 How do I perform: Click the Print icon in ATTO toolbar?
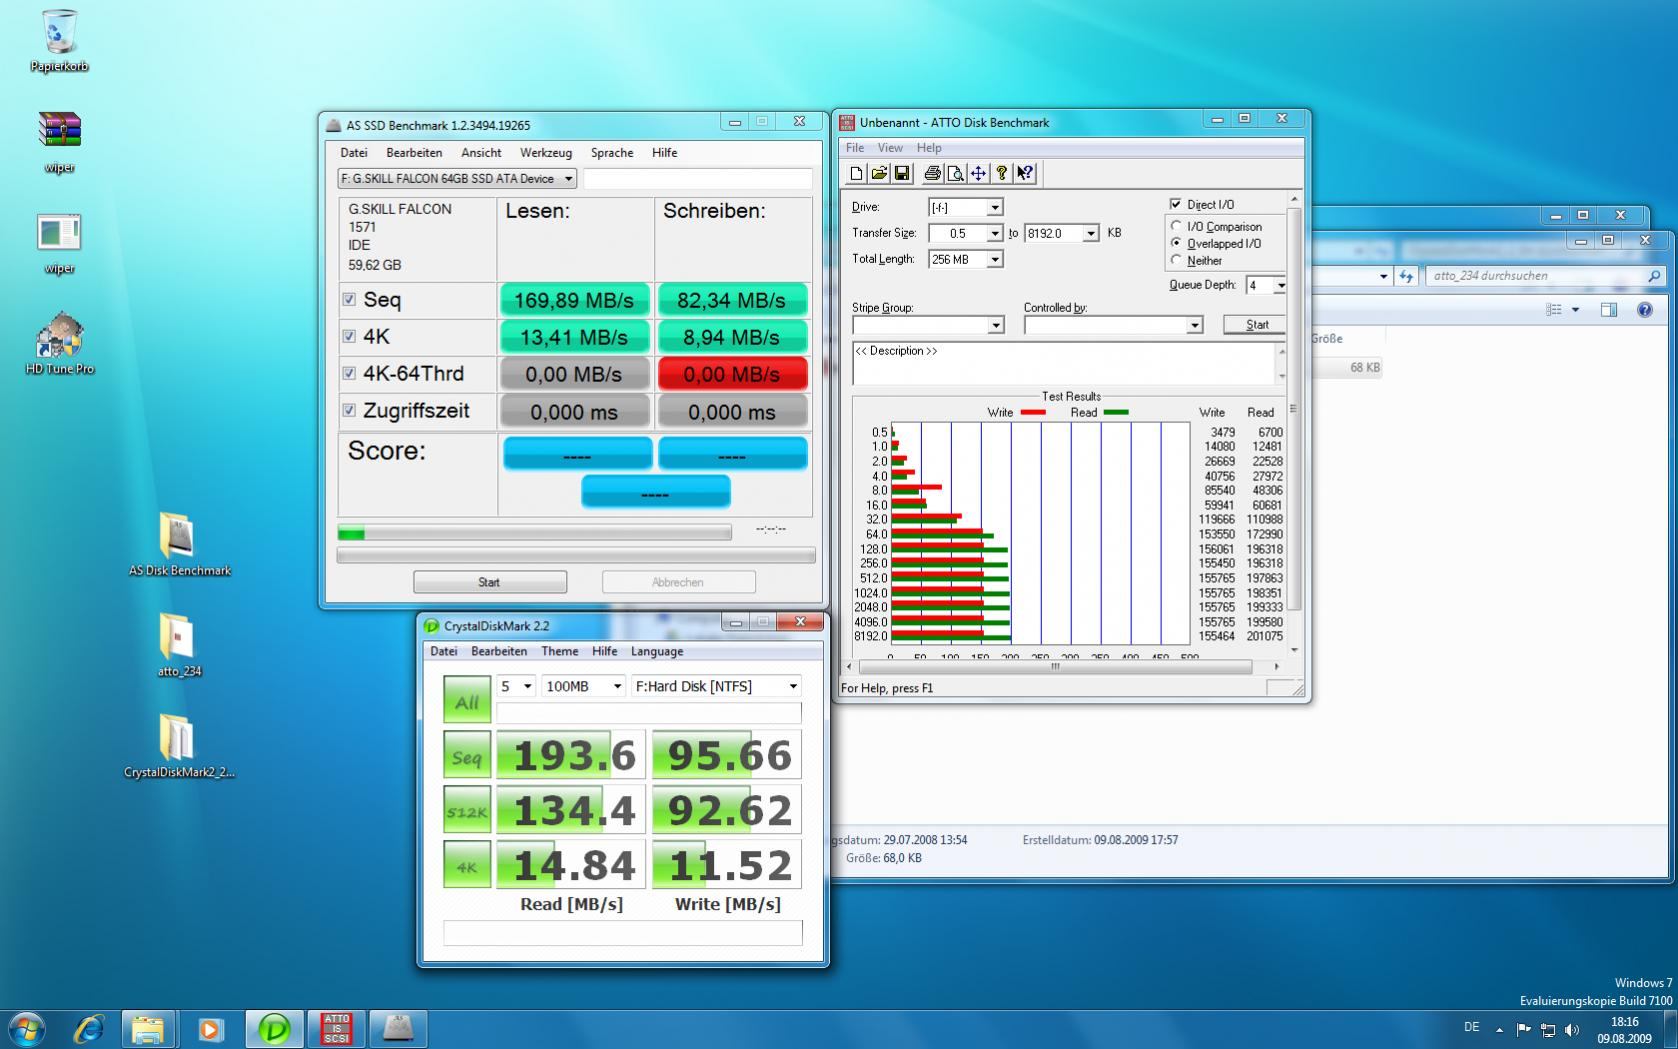tap(932, 173)
